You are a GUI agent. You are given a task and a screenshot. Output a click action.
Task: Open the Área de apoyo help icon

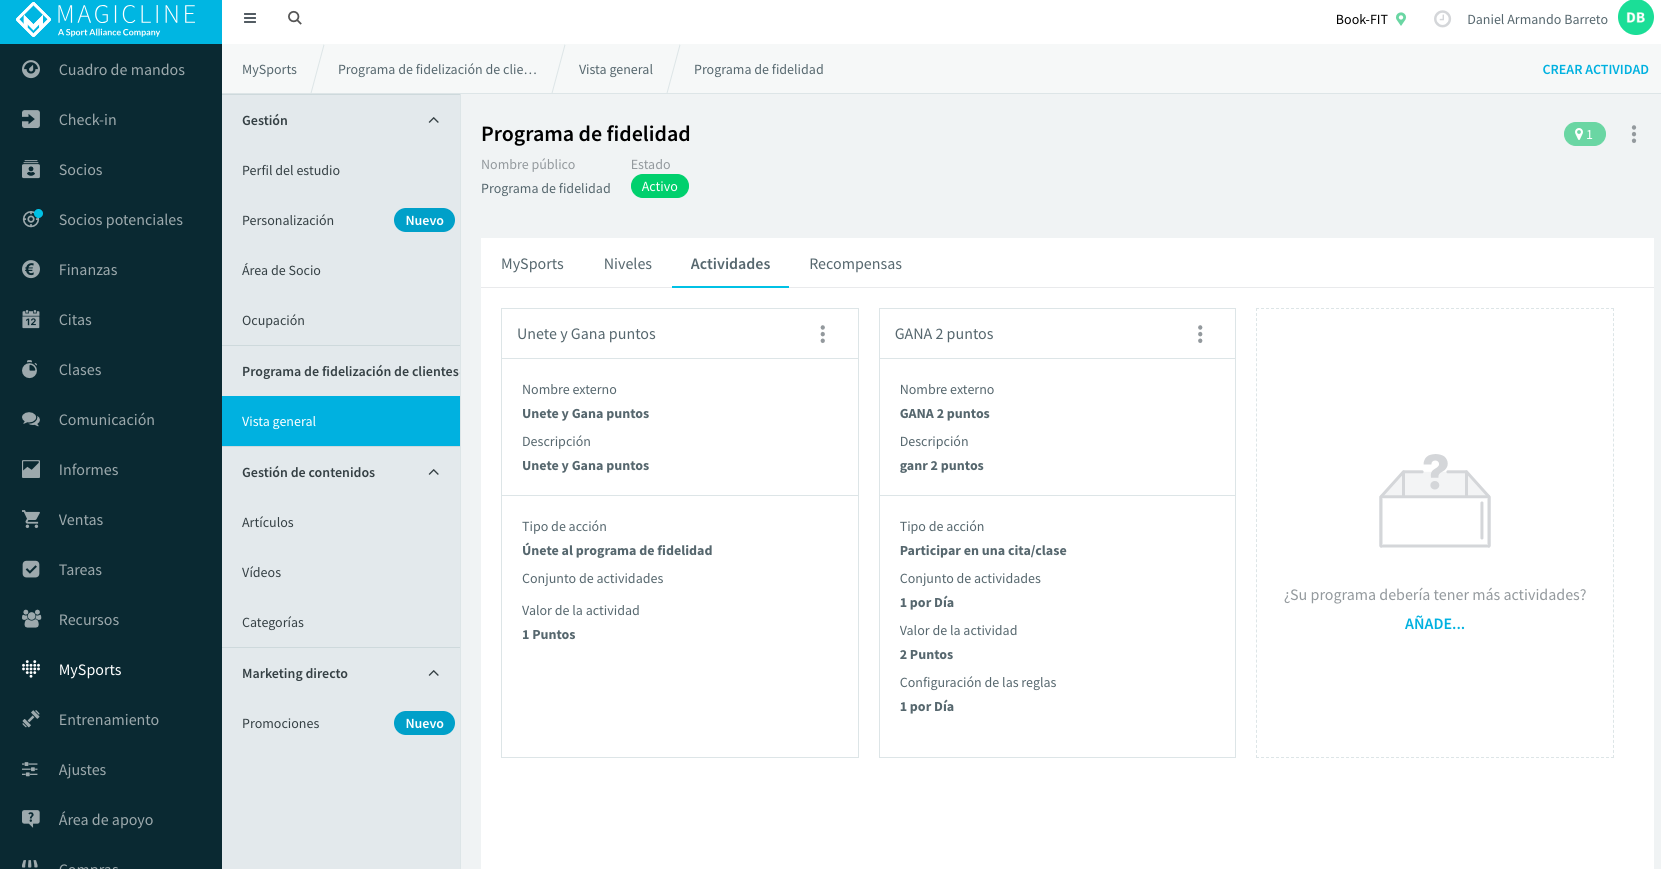coord(31,819)
